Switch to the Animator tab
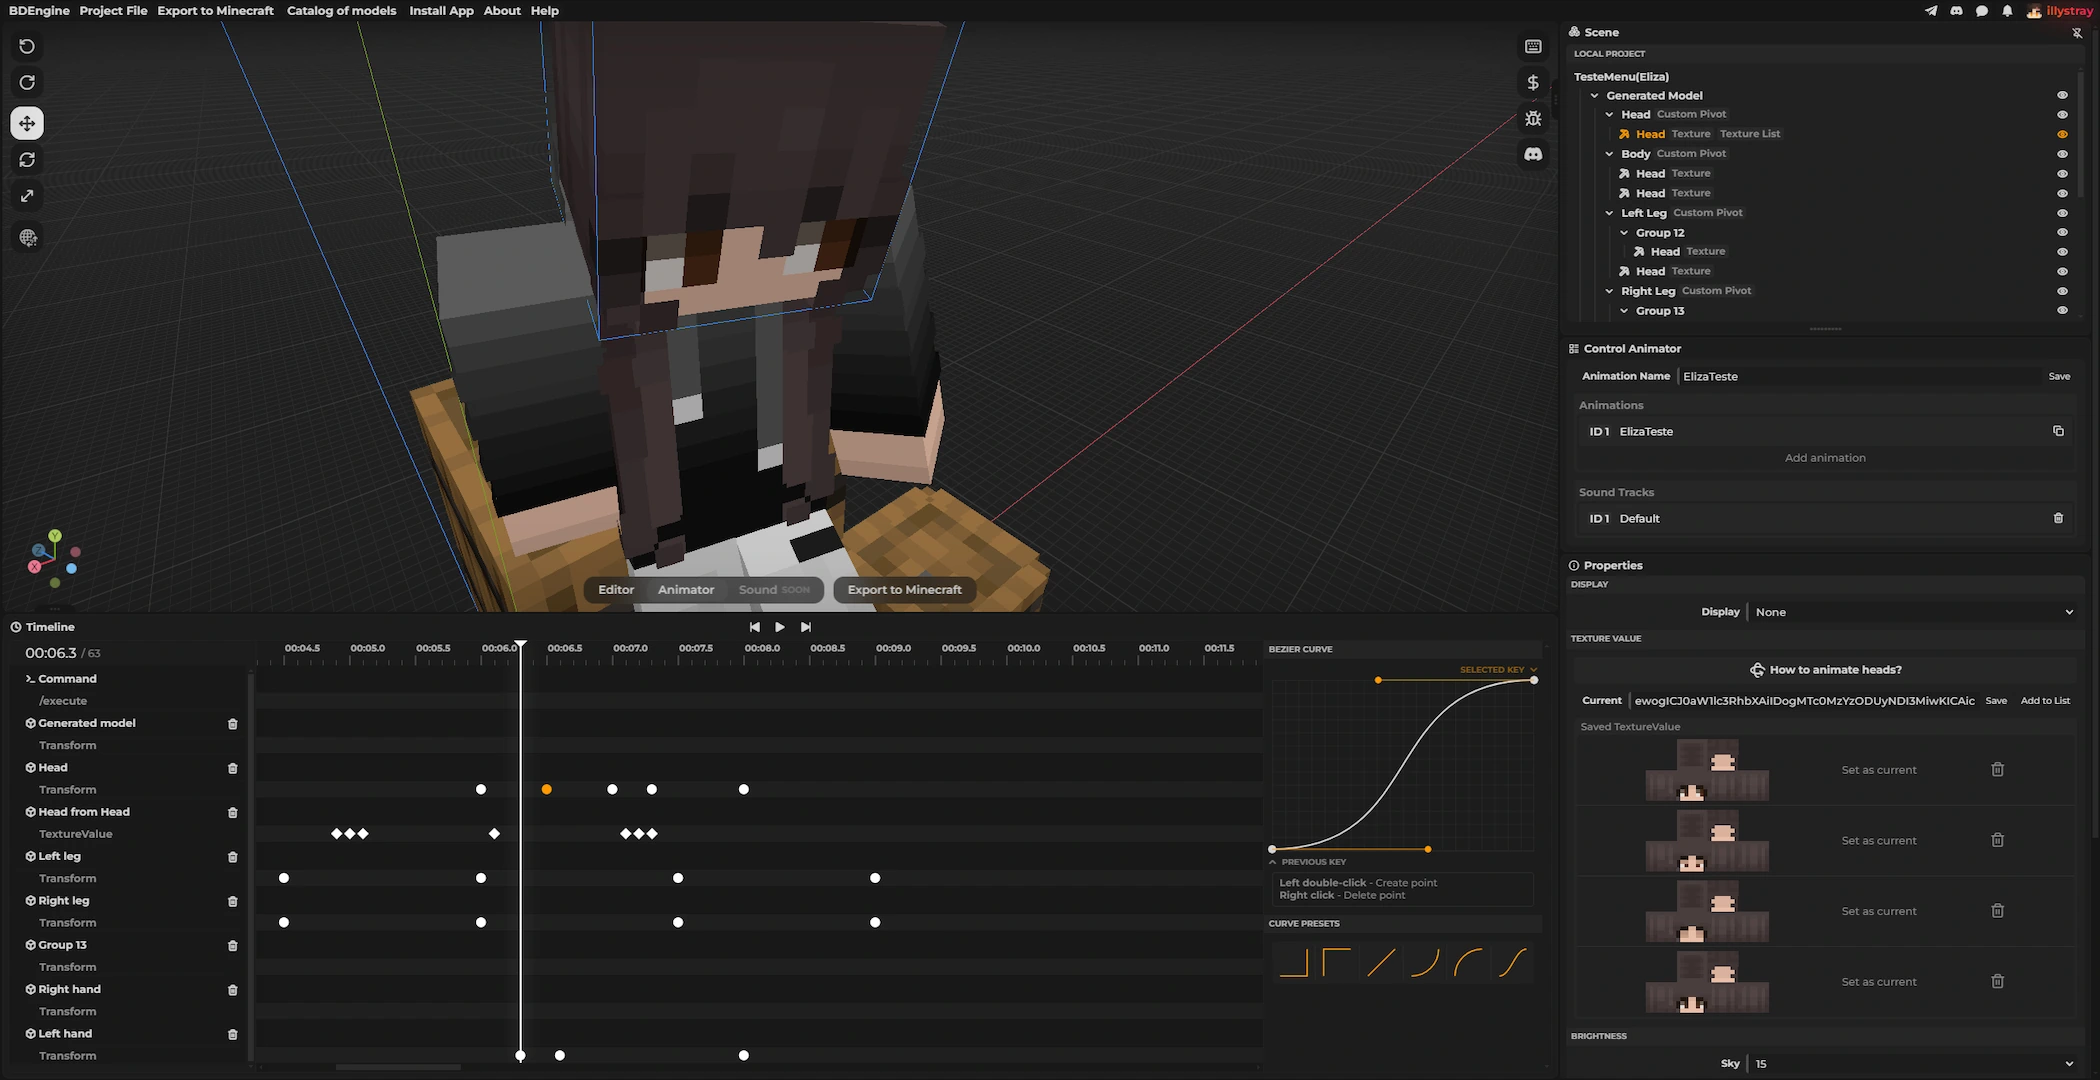This screenshot has width=2100, height=1080. 686,590
